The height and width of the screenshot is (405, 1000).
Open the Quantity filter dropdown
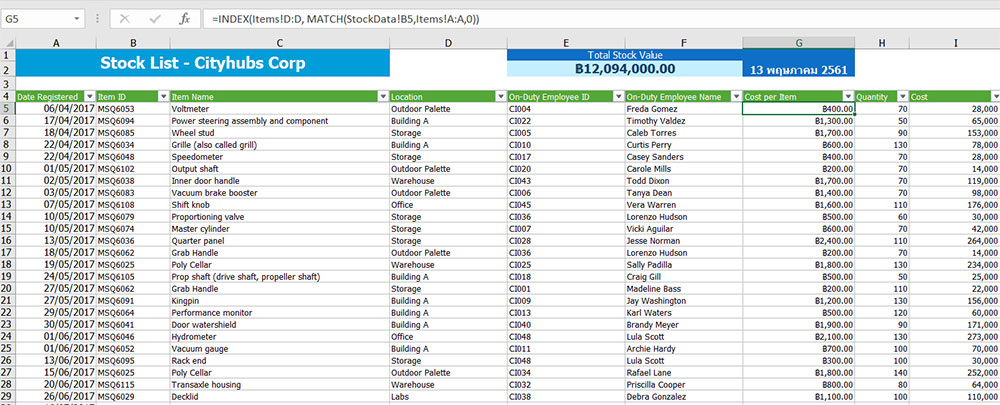902,97
